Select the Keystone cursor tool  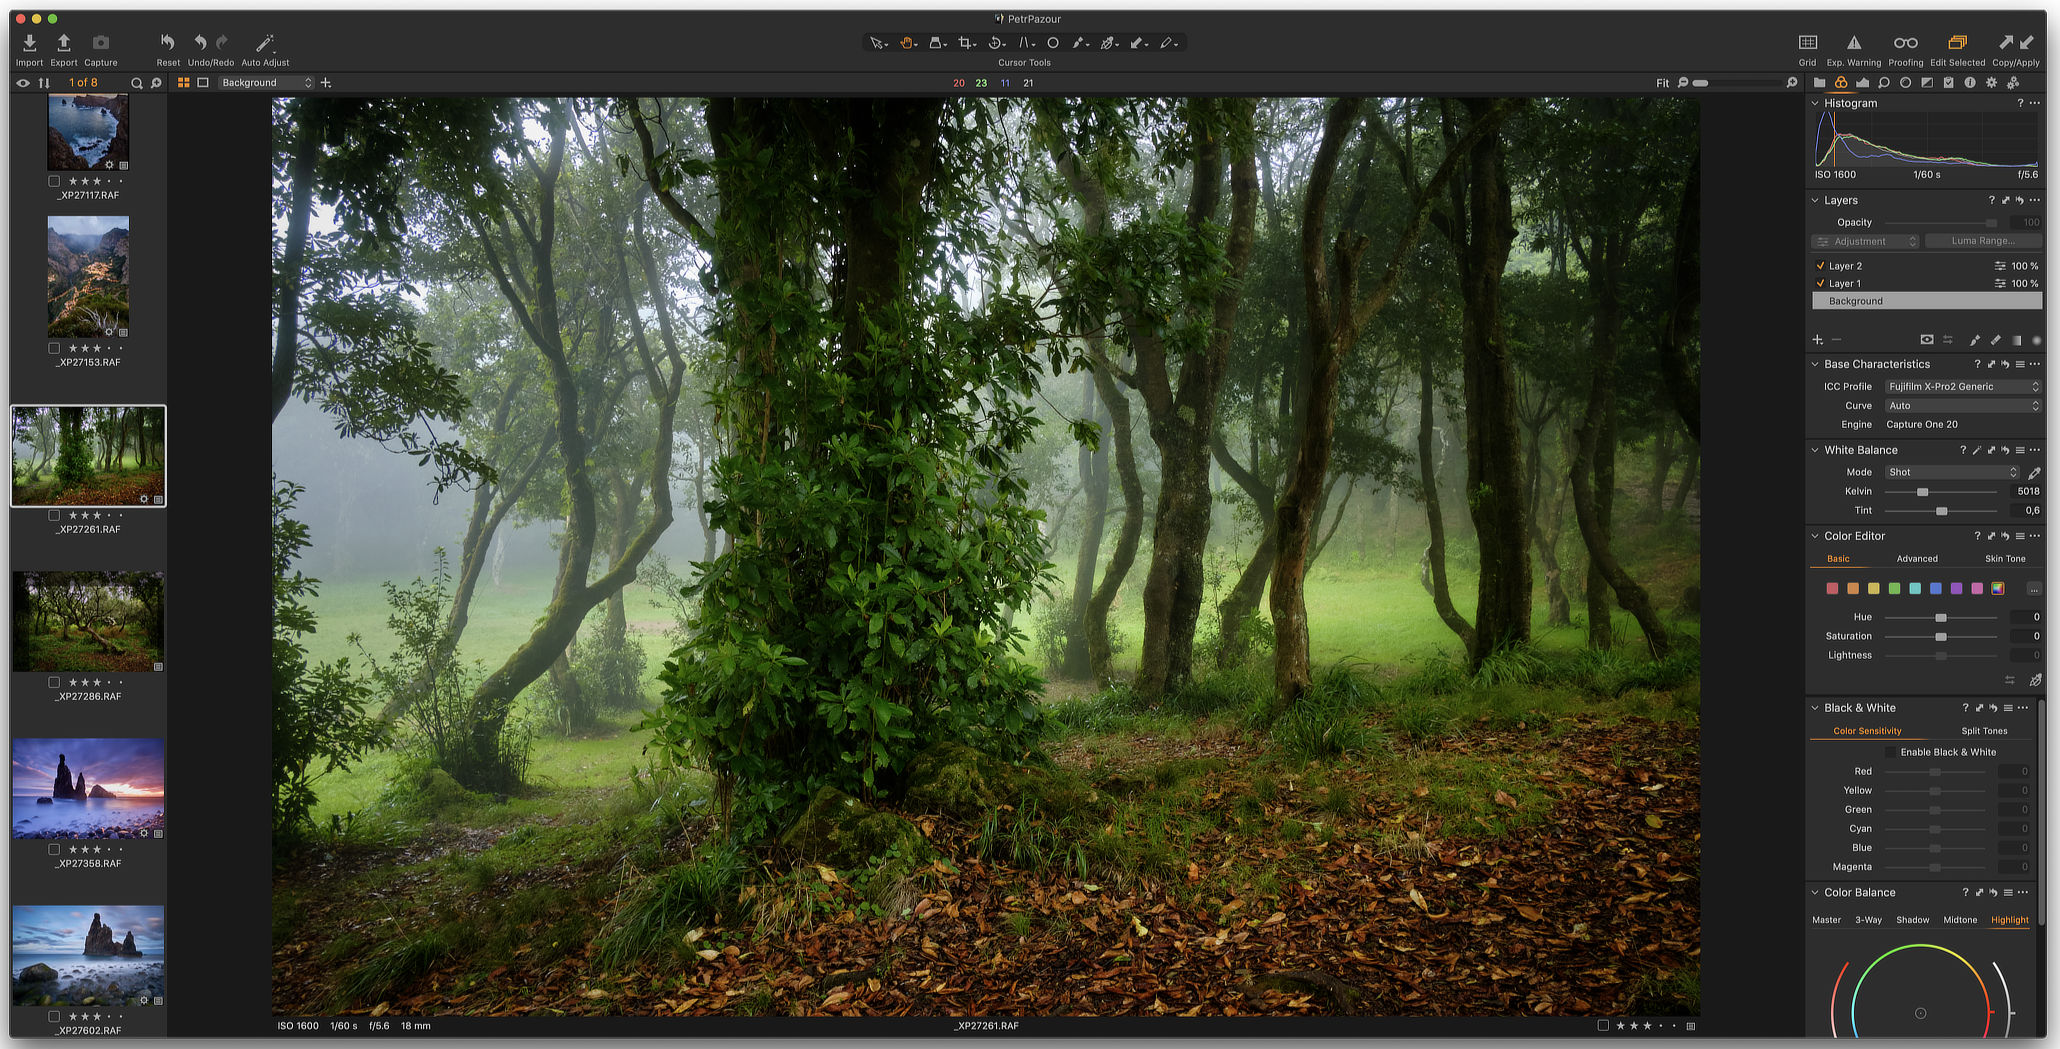1024,43
